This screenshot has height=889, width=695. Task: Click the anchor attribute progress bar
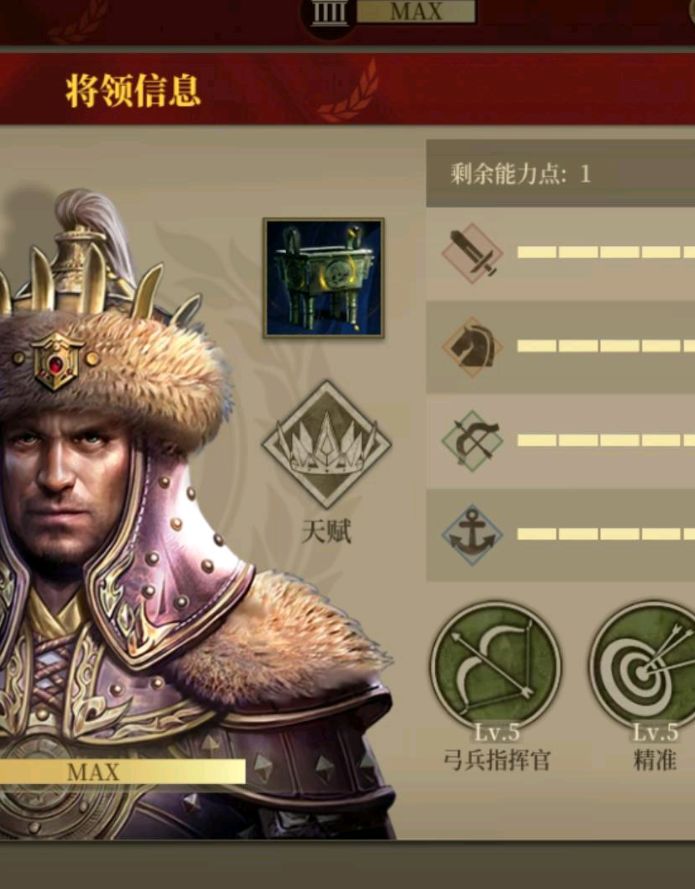pyautogui.click(x=606, y=534)
